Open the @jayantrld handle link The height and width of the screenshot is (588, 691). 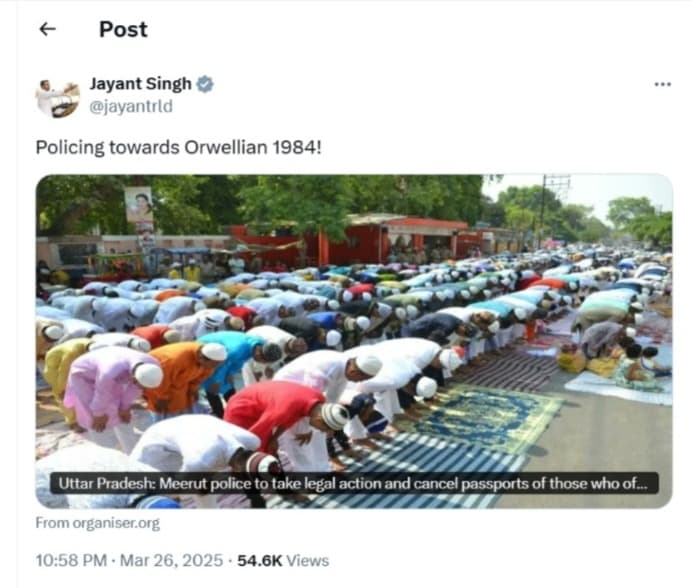tap(131, 107)
